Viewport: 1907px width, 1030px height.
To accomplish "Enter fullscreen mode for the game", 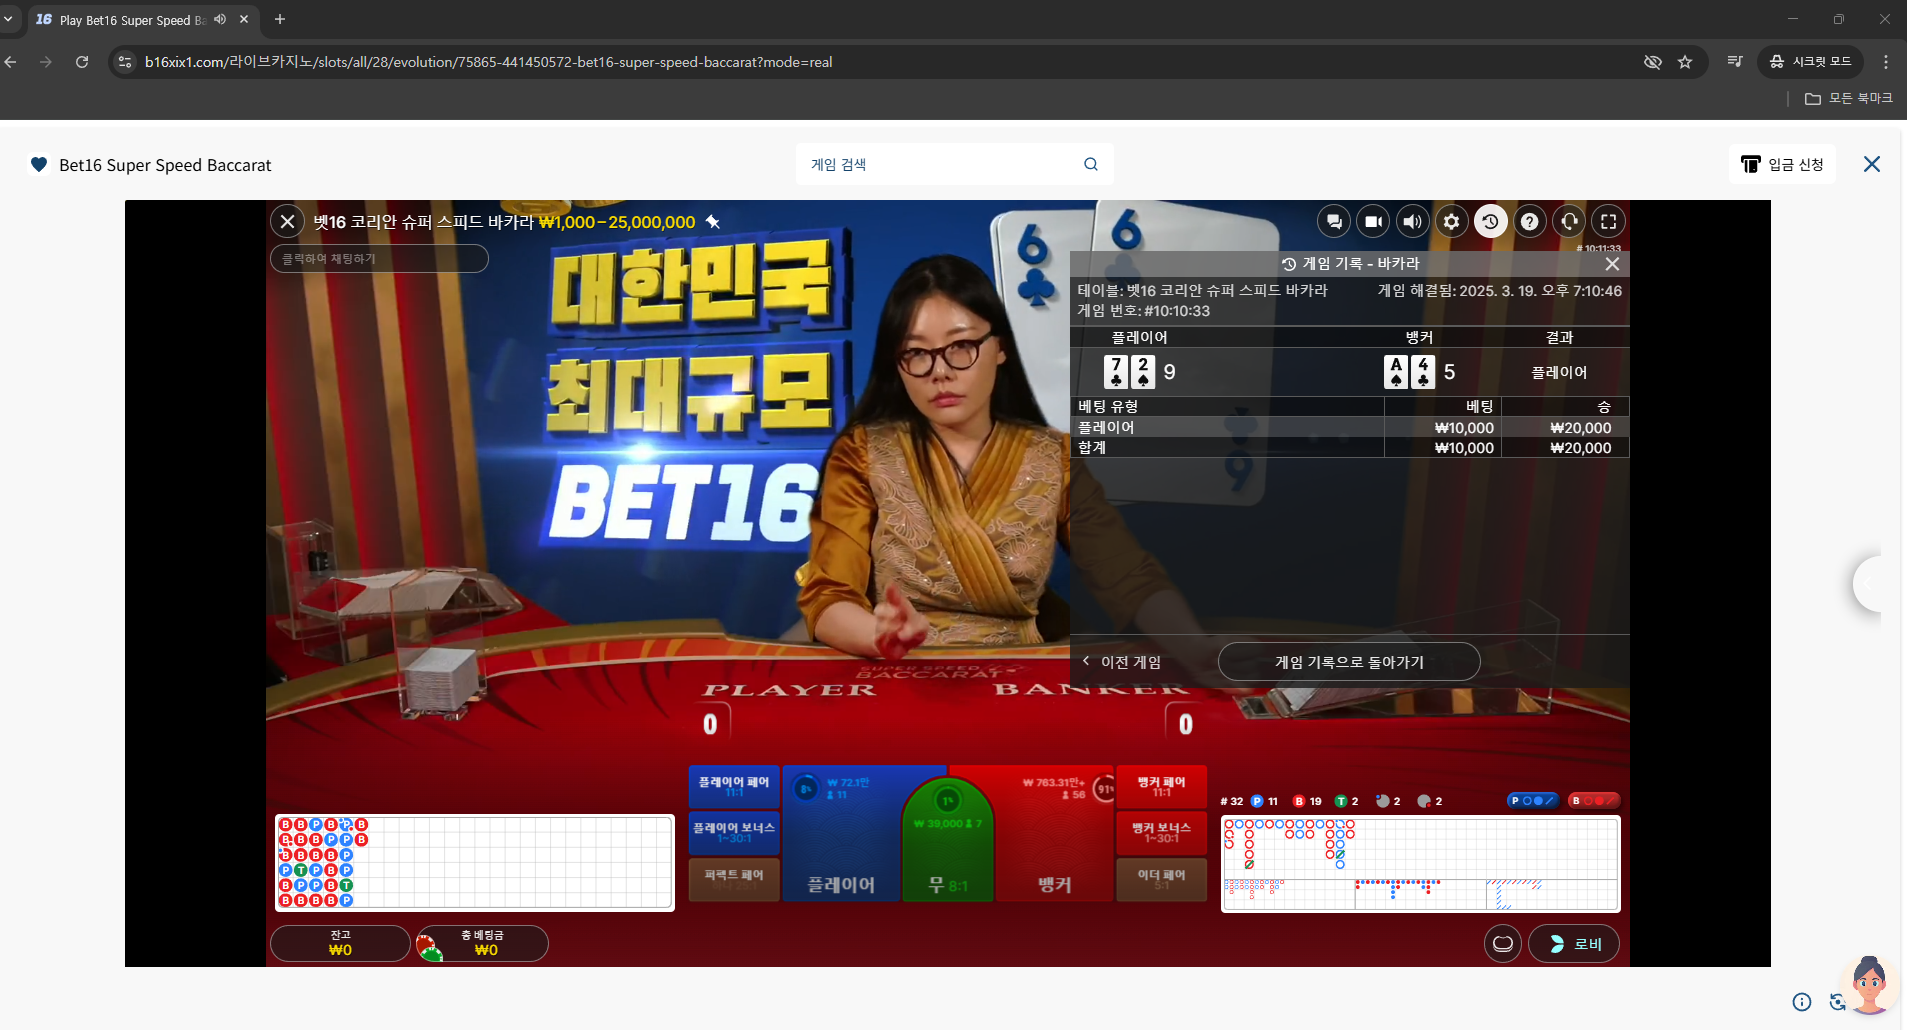I will pyautogui.click(x=1608, y=222).
